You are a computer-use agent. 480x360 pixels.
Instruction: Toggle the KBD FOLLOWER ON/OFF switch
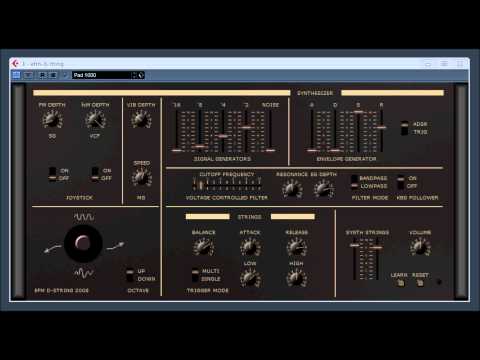400,182
